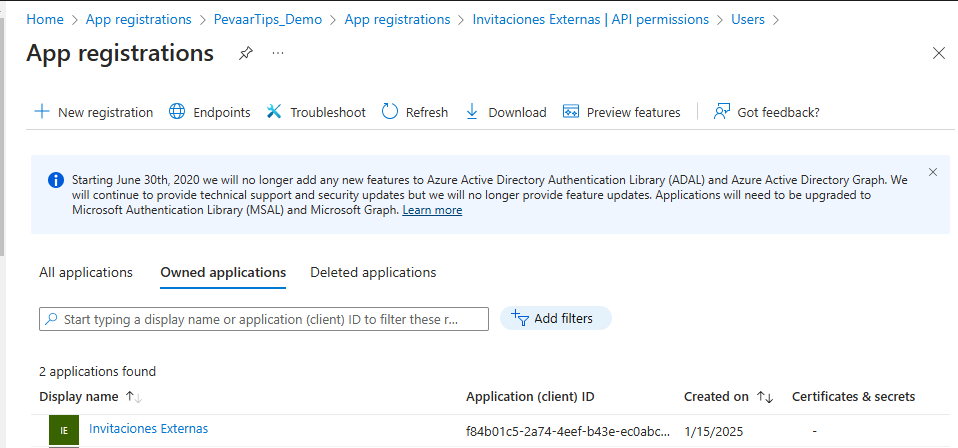
Task: Sort by Created on arrows
Action: tap(765, 397)
